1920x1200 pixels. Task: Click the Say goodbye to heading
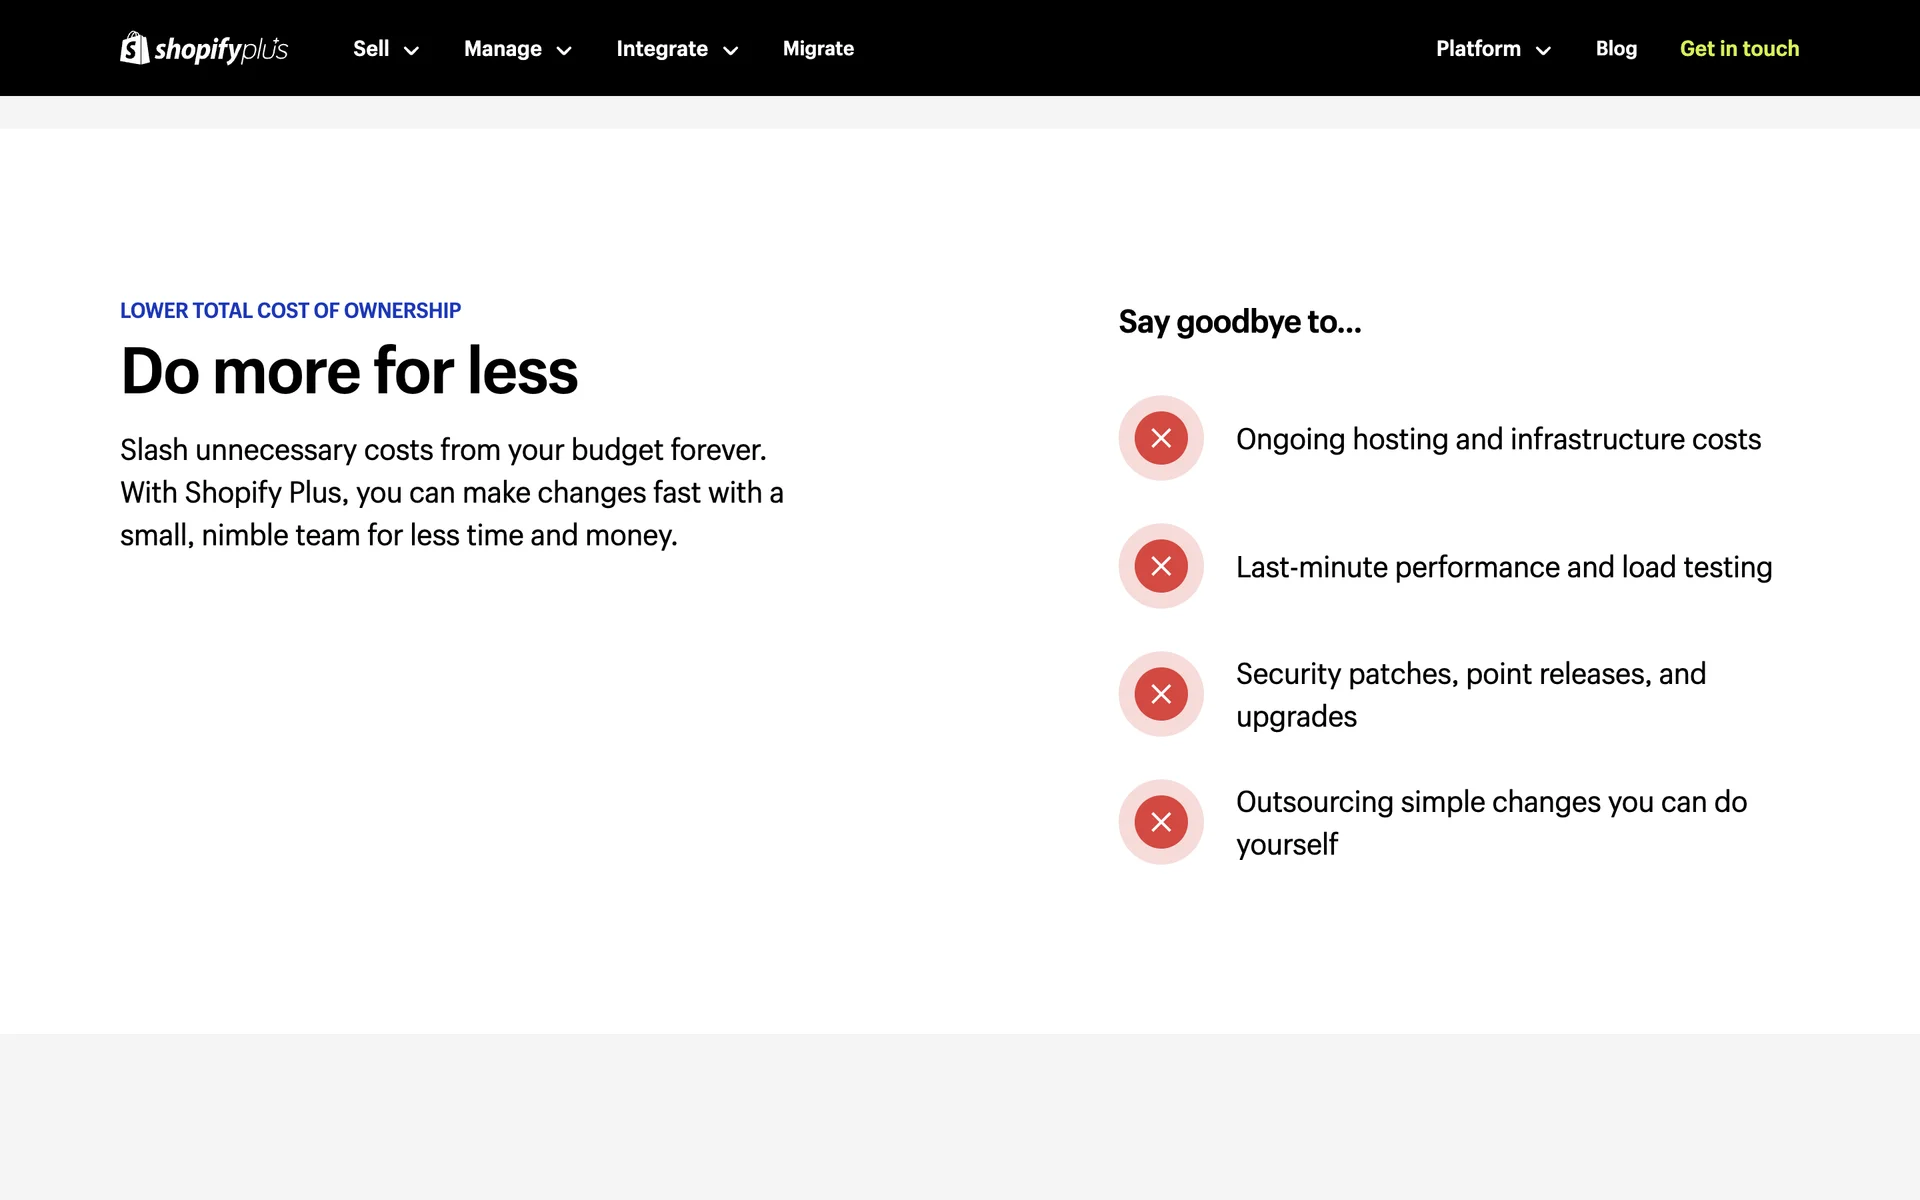[x=1239, y=322]
